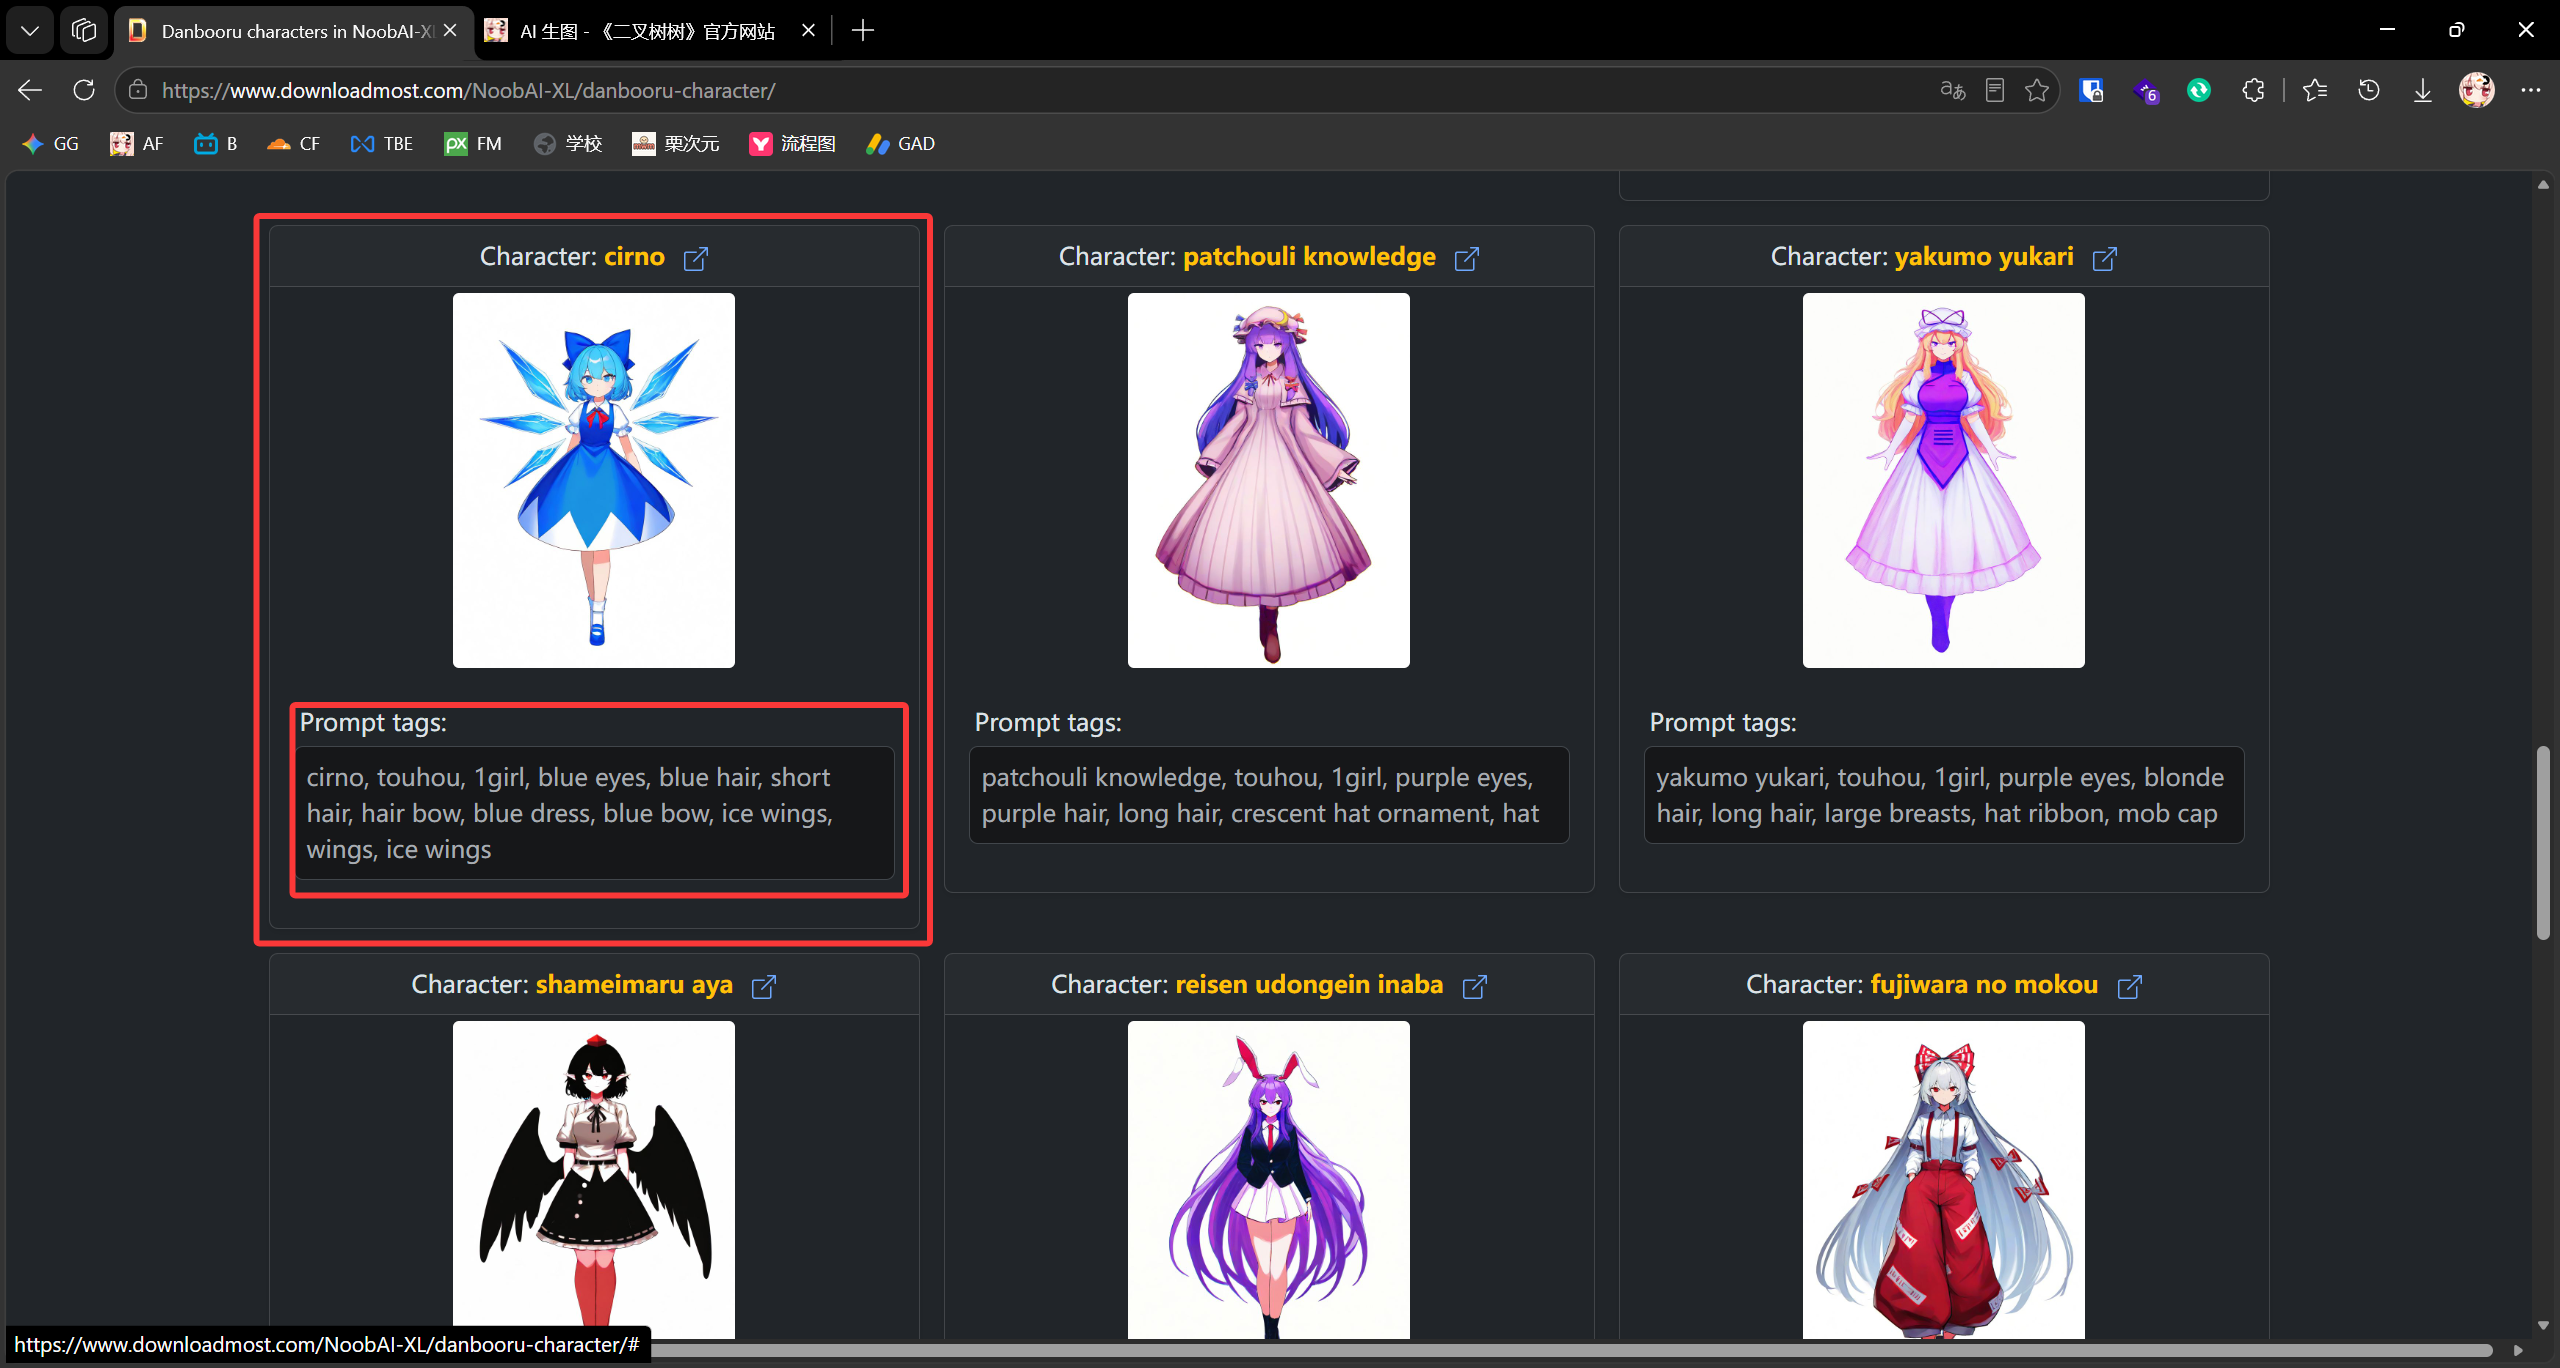This screenshot has height=1368, width=2560.
Task: Open patchouli knowledge external link icon
Action: tap(1467, 259)
